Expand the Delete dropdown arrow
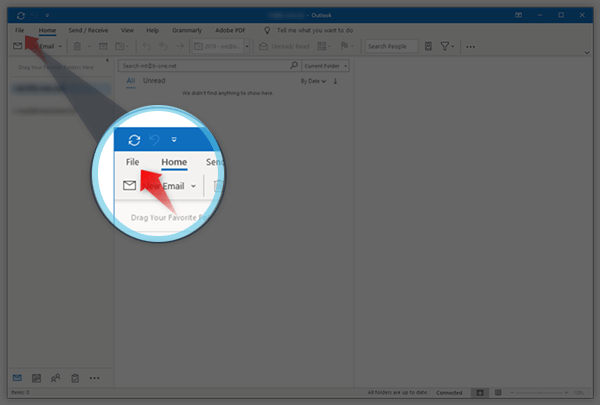The width and height of the screenshot is (600, 405). 90,46
